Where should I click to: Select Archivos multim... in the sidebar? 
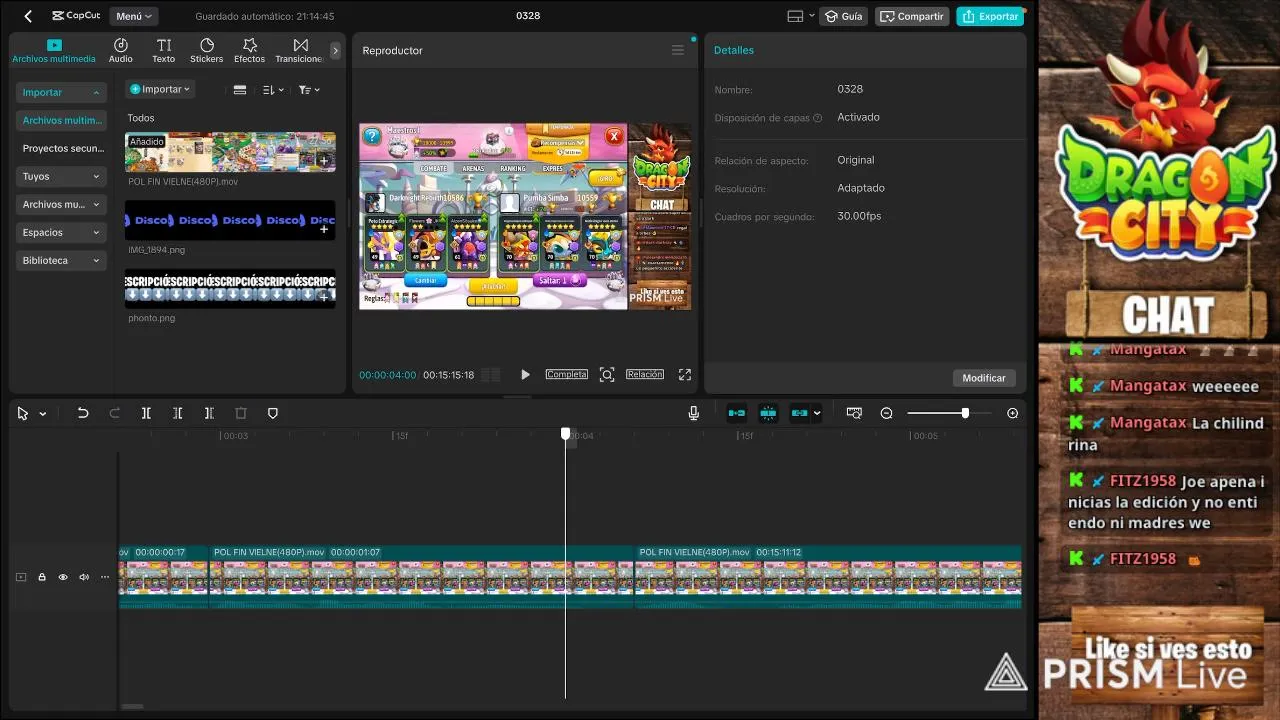[61, 120]
